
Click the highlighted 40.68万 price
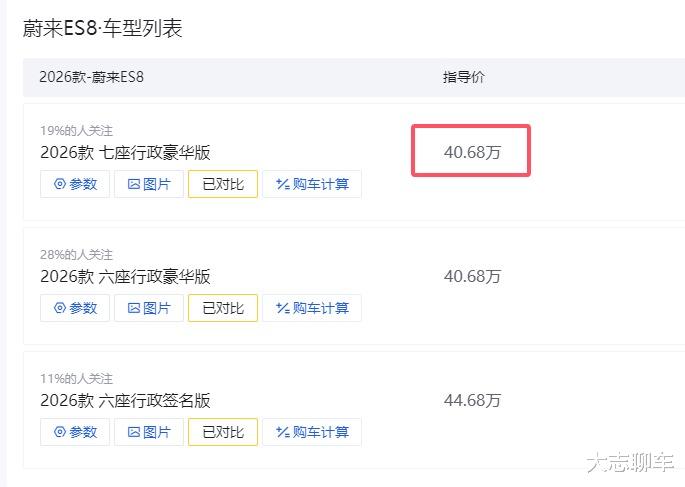[x=472, y=152]
